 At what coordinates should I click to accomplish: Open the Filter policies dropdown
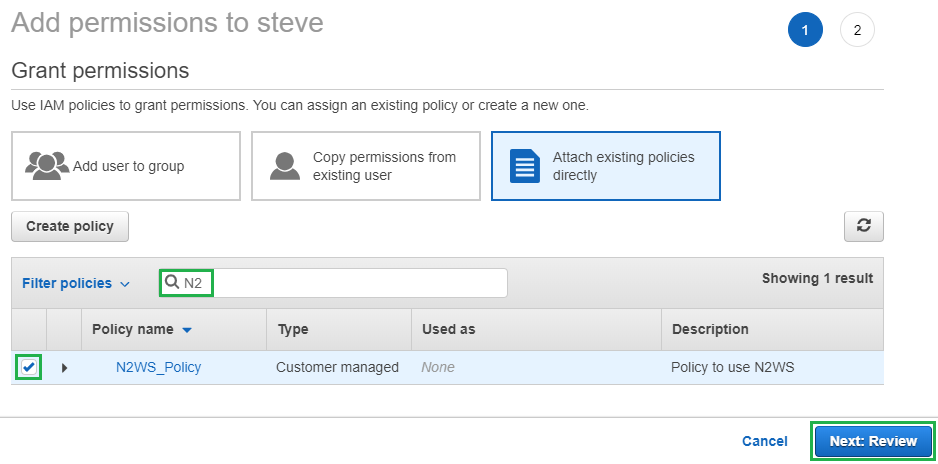coord(76,283)
